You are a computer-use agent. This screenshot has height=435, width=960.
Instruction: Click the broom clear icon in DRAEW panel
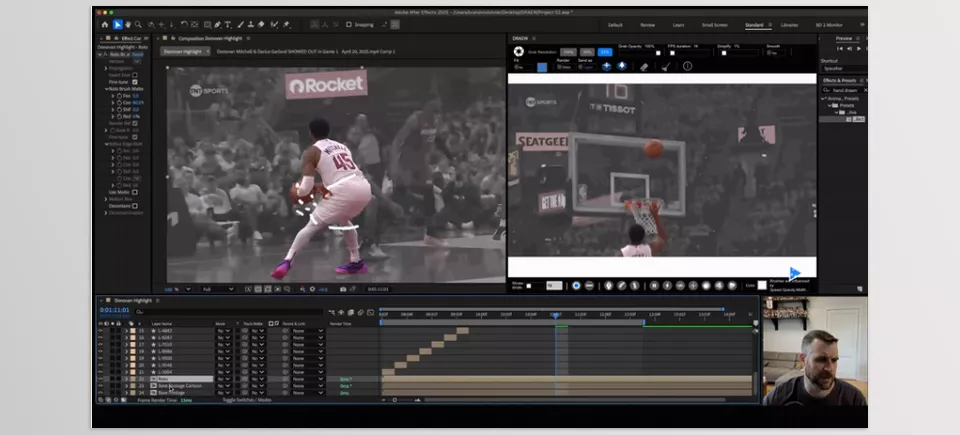[666, 66]
